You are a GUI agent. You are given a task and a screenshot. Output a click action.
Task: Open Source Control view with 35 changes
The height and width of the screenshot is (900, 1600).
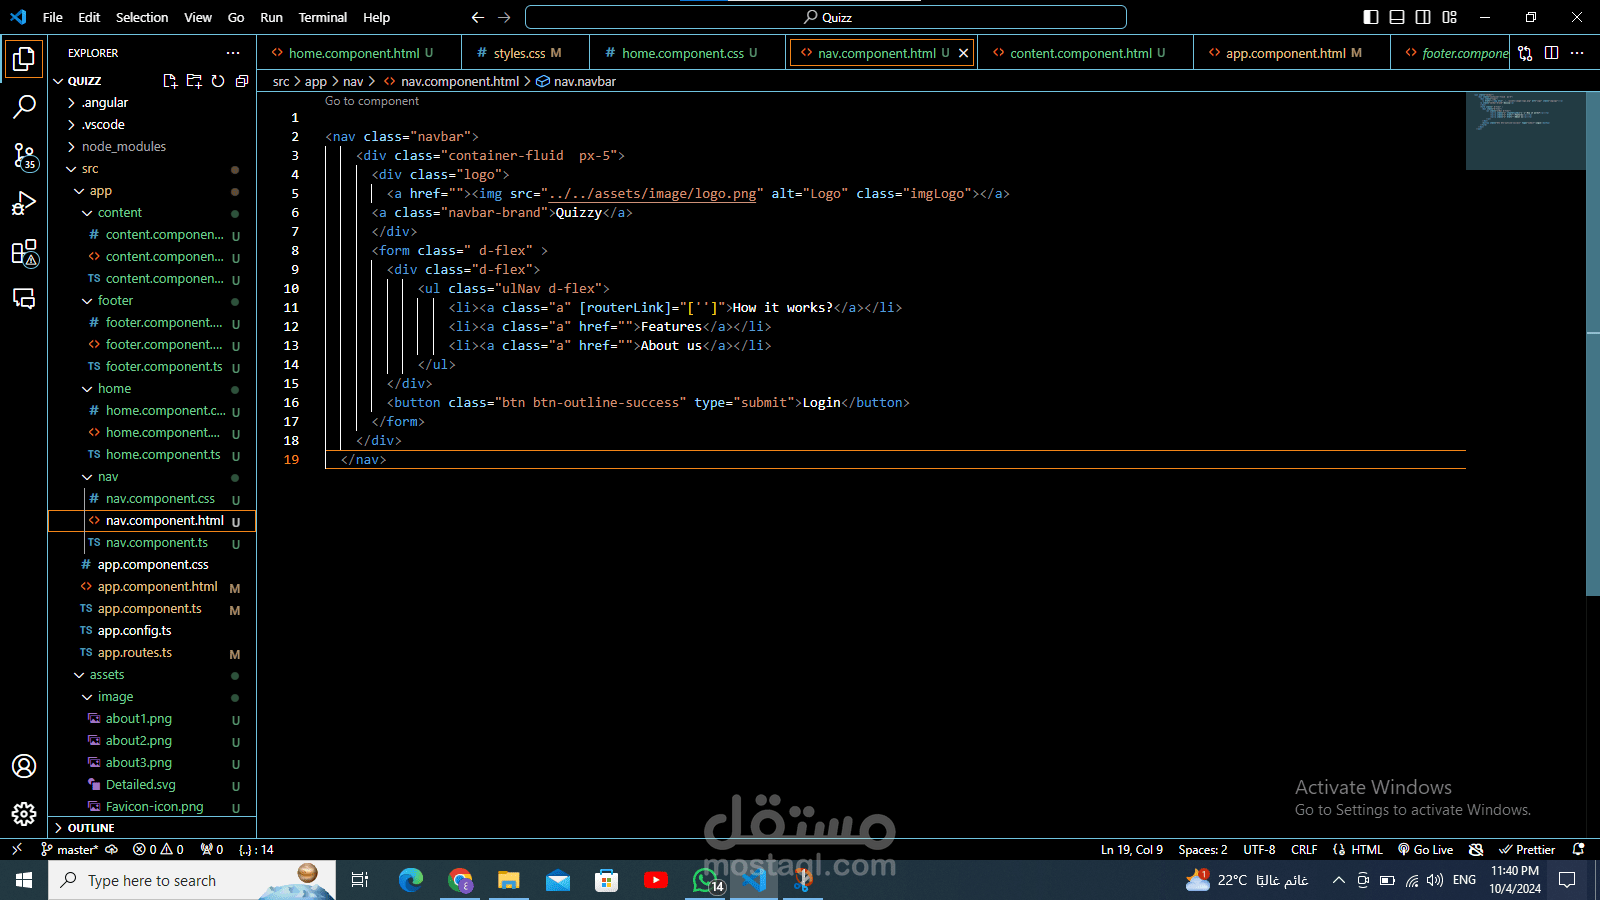[24, 155]
